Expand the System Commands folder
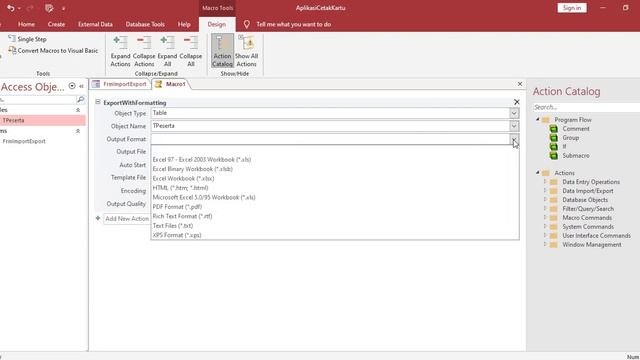This screenshot has width=640, height=360. coord(545,227)
